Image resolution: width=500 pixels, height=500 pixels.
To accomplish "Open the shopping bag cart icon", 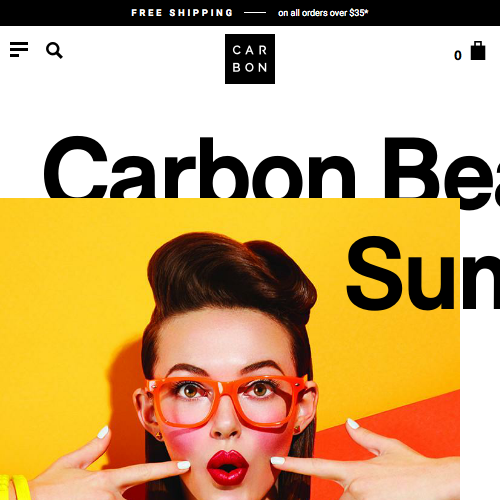I will click(x=478, y=51).
